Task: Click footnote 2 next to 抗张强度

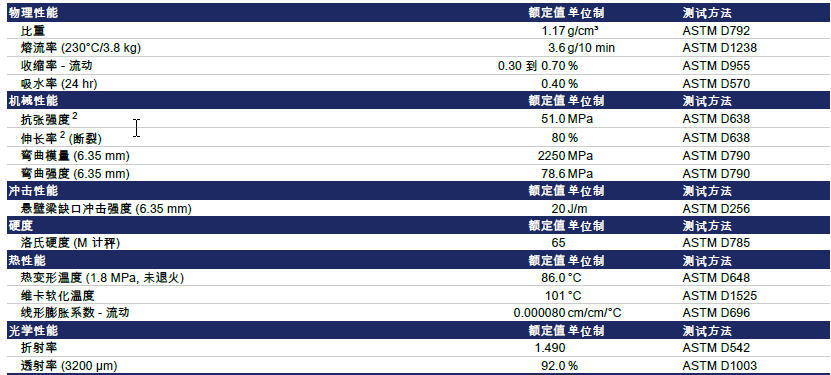Action: coord(75,116)
